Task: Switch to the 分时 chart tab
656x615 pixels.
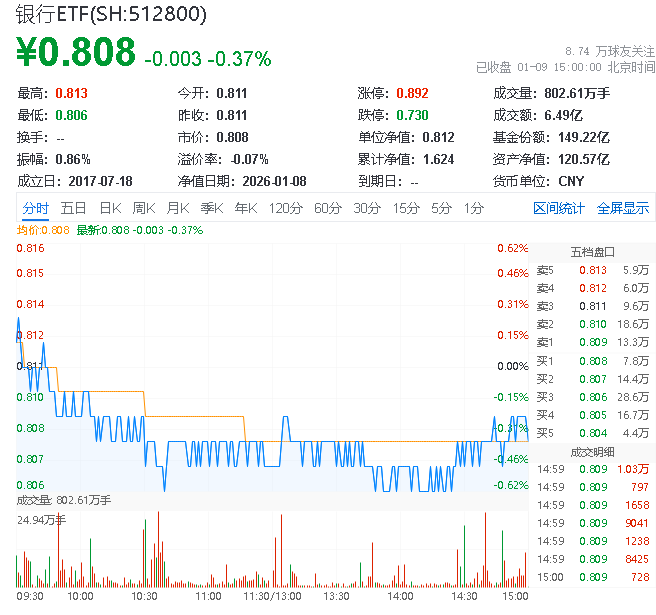Action: pos(35,208)
